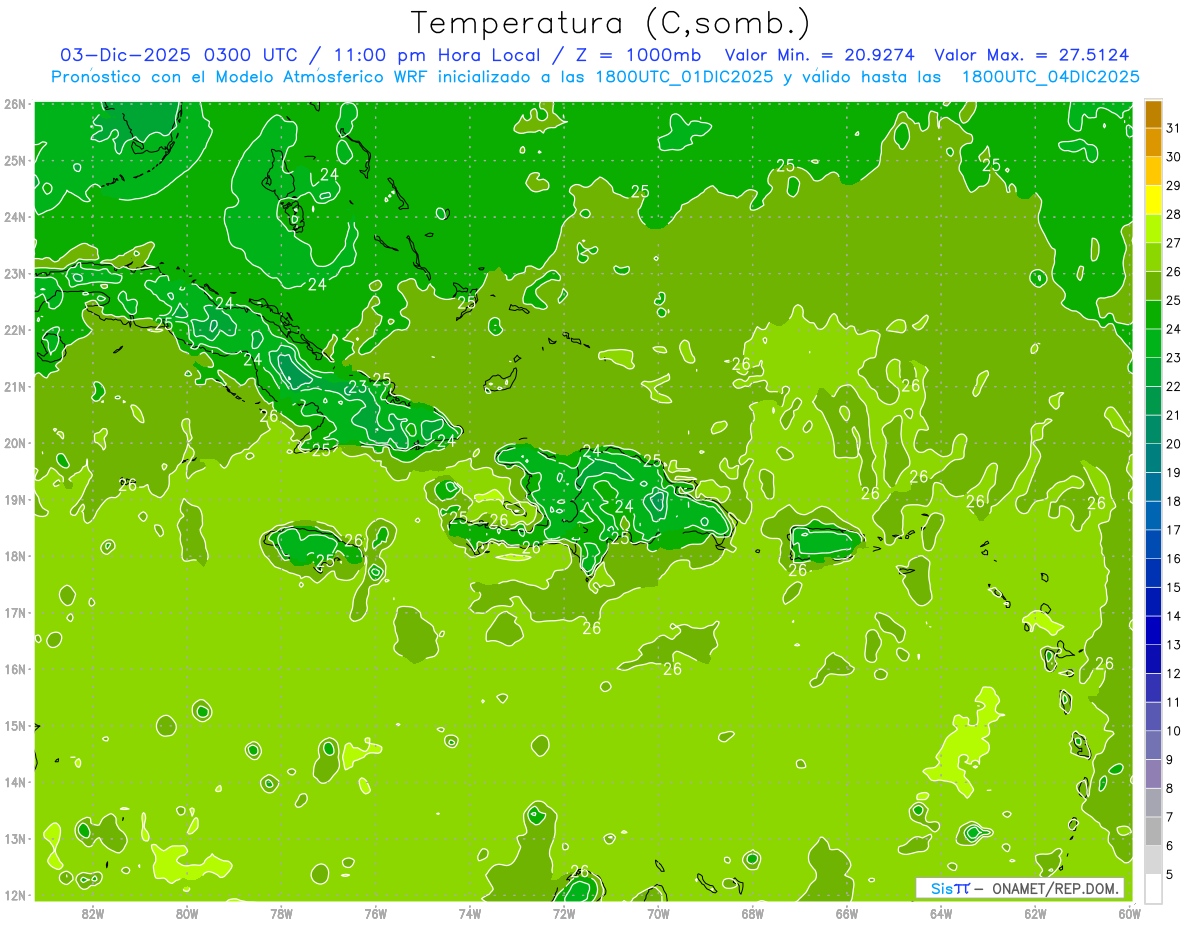Click the 70W longitude axis label
Viewport: 1200px width, 927px height.
pos(658,913)
